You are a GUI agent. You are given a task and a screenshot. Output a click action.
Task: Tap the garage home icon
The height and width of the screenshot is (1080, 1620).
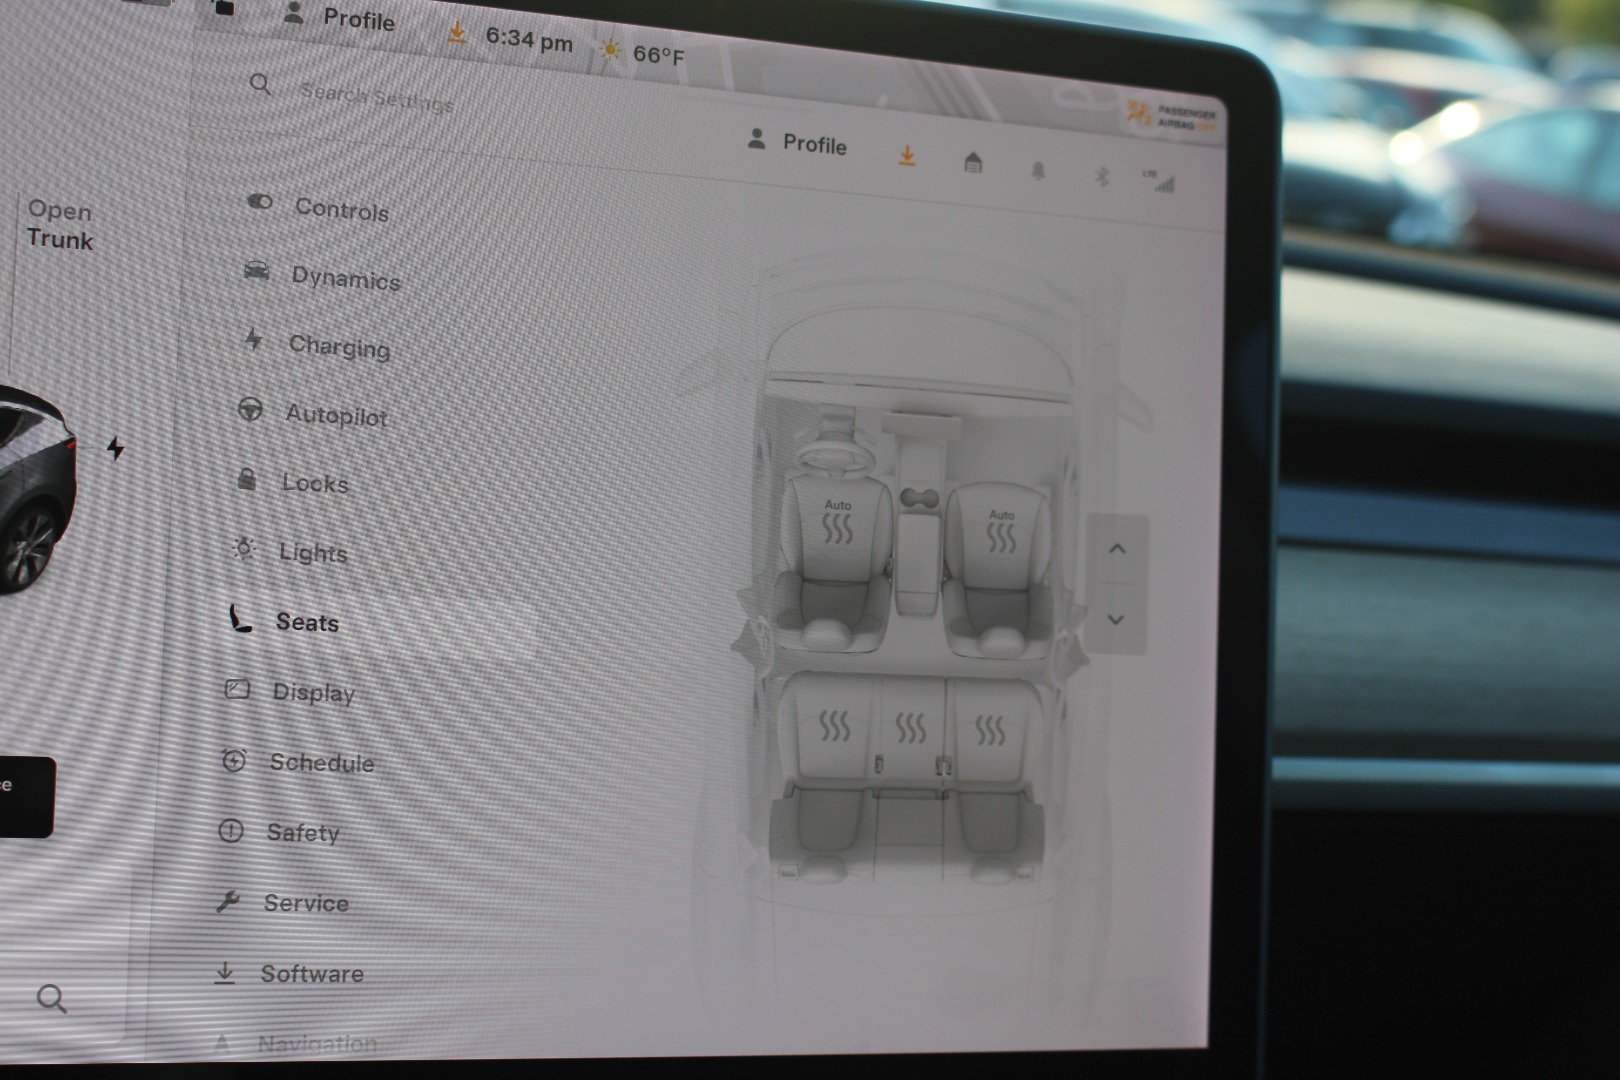[973, 163]
